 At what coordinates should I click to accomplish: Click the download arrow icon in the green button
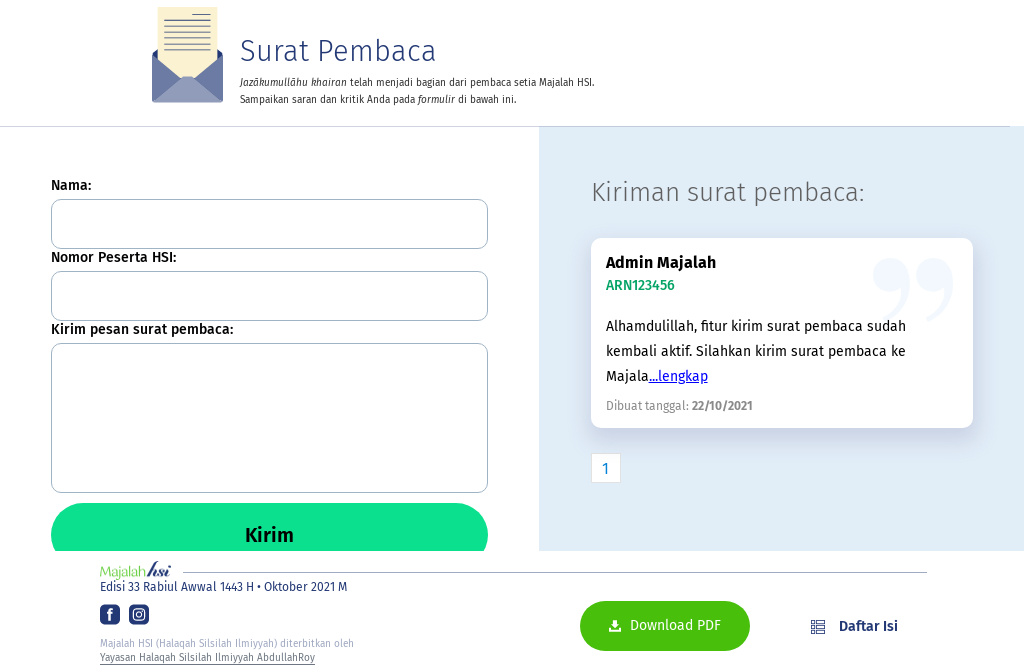614,625
